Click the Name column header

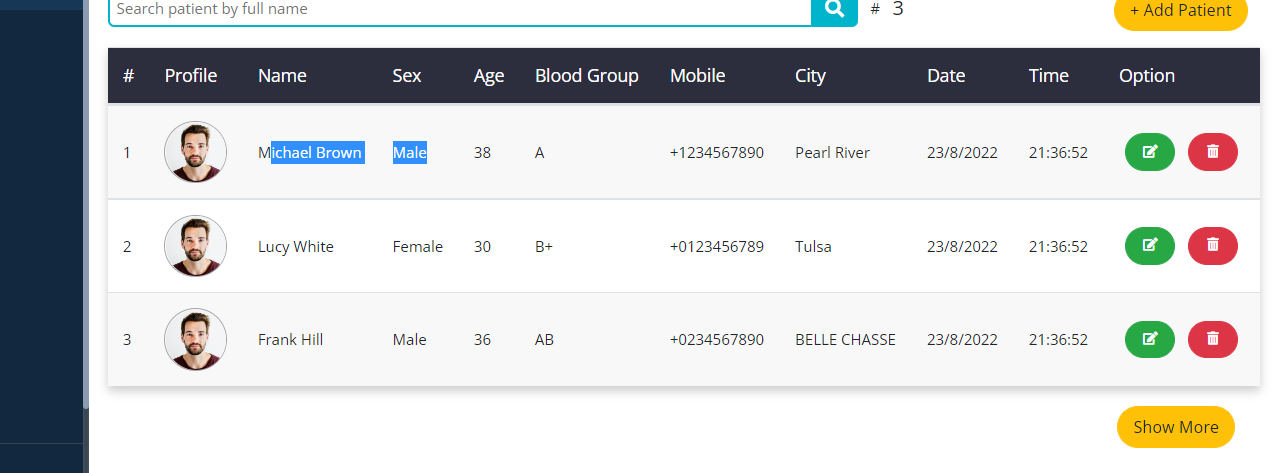[282, 76]
